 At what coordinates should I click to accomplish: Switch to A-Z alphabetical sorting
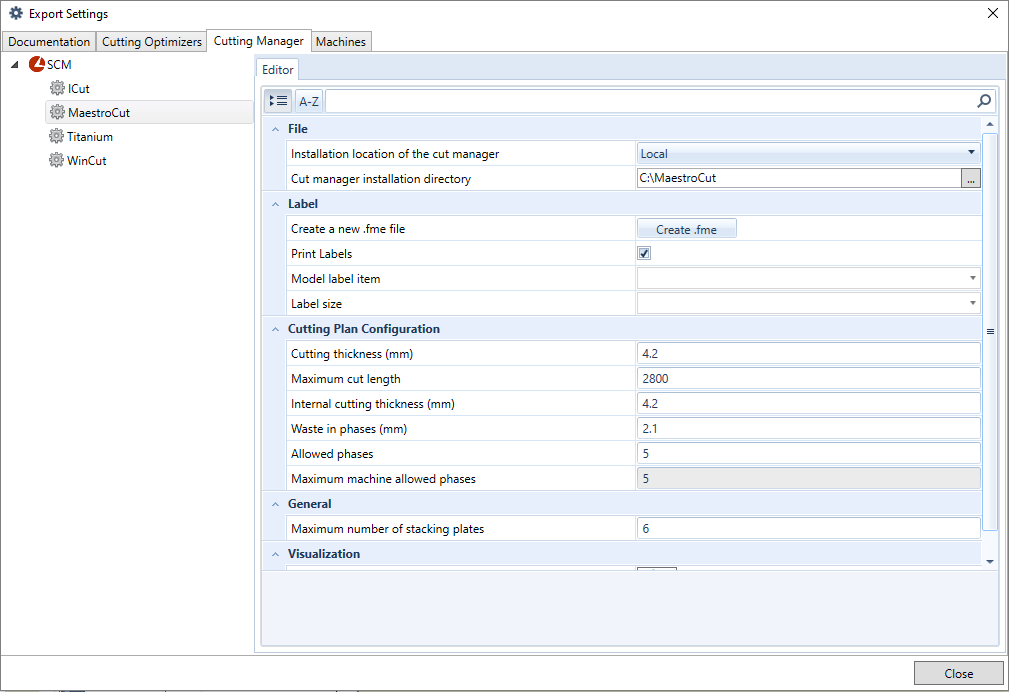309,101
